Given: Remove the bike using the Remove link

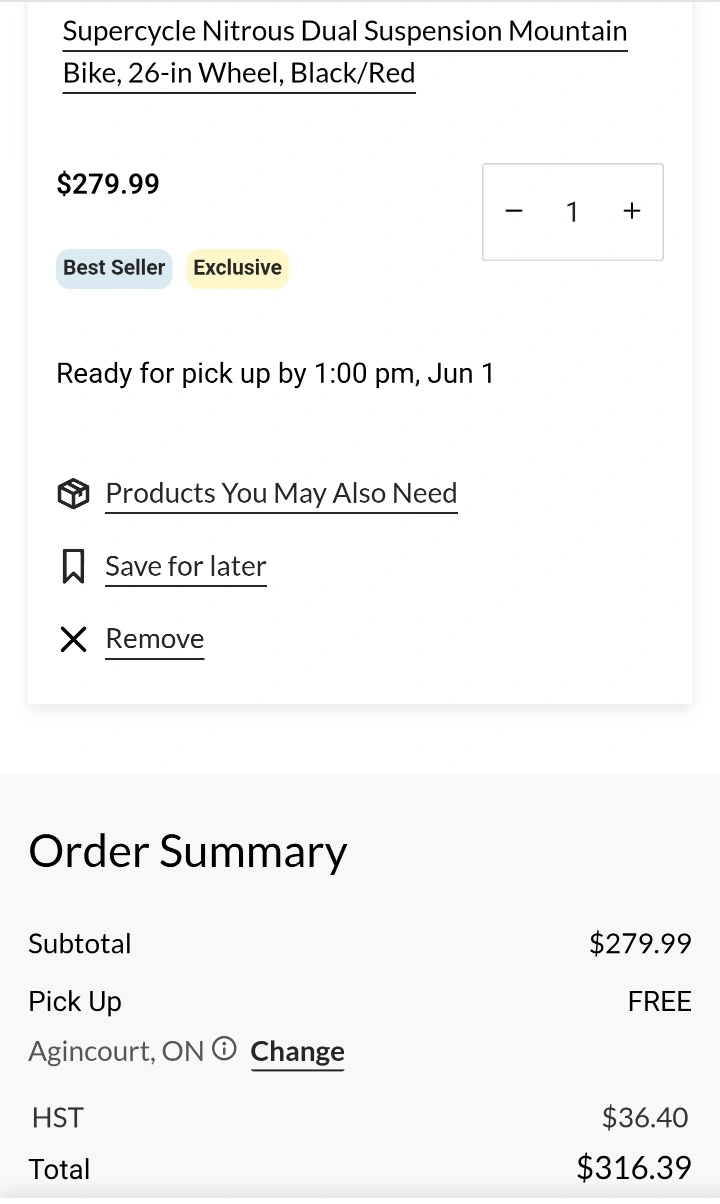Looking at the screenshot, I should click(155, 639).
